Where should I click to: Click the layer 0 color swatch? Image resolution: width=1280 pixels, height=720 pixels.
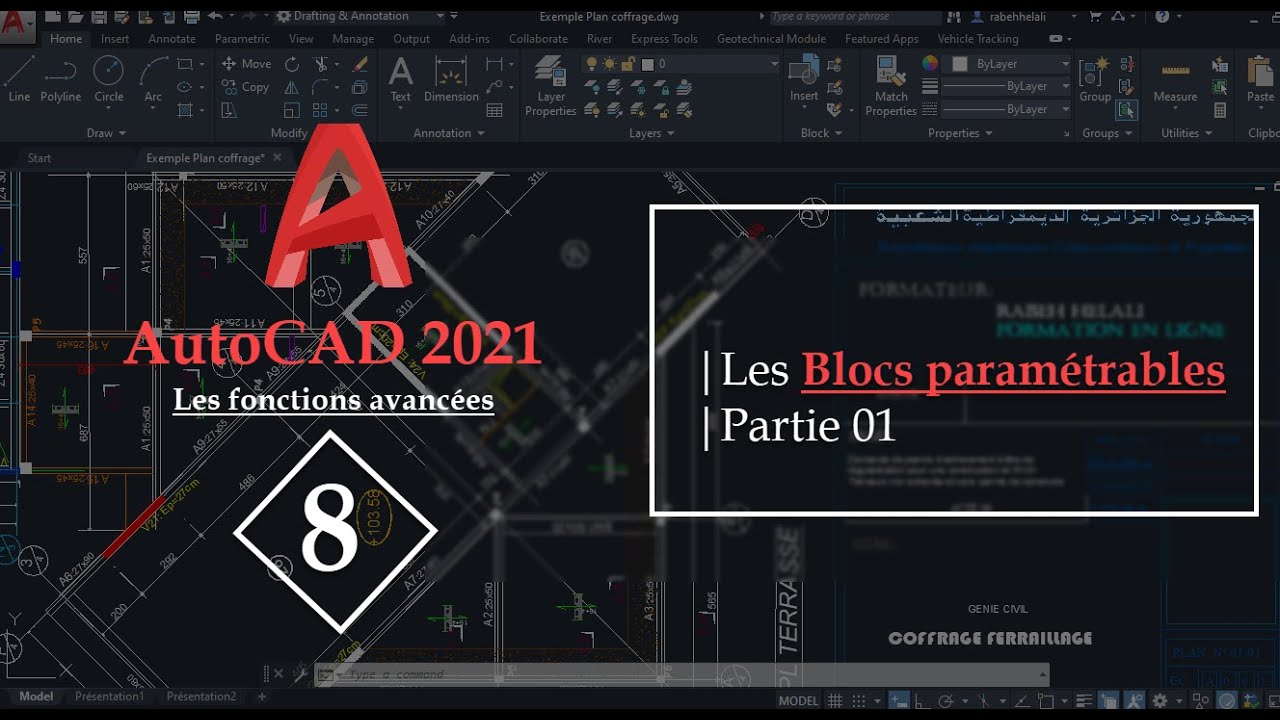coord(647,64)
